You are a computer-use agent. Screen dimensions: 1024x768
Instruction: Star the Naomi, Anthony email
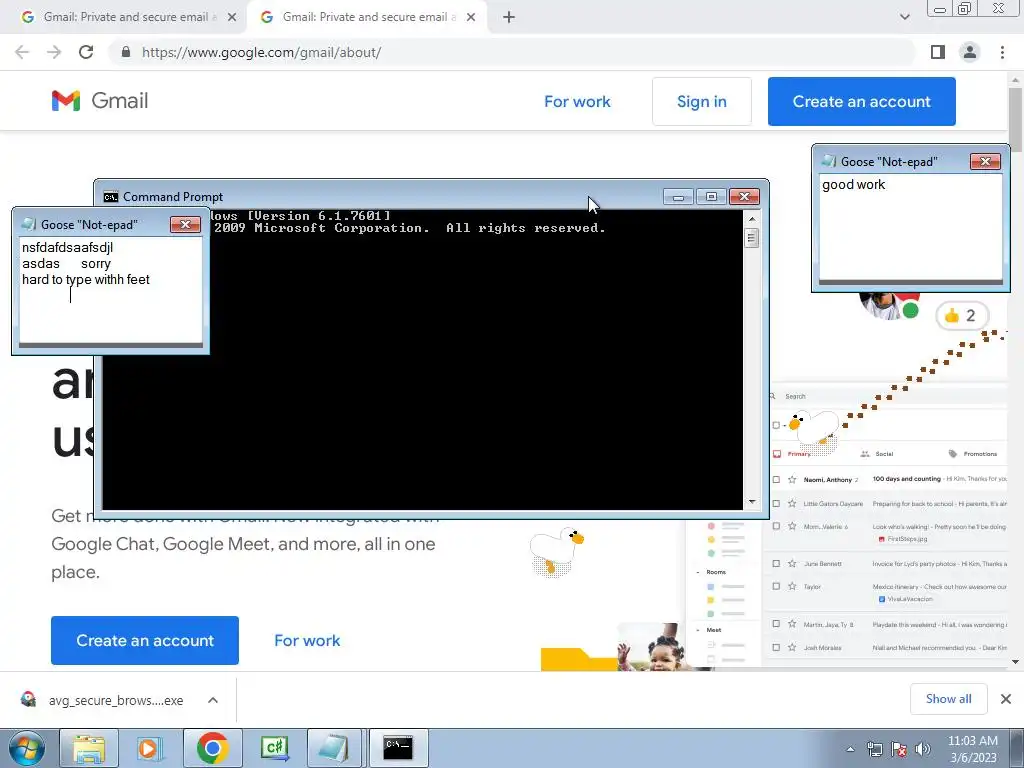tap(792, 479)
